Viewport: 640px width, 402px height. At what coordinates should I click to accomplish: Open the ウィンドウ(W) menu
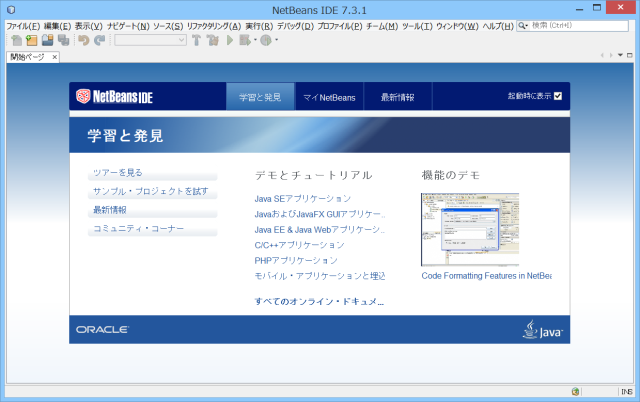[457, 26]
